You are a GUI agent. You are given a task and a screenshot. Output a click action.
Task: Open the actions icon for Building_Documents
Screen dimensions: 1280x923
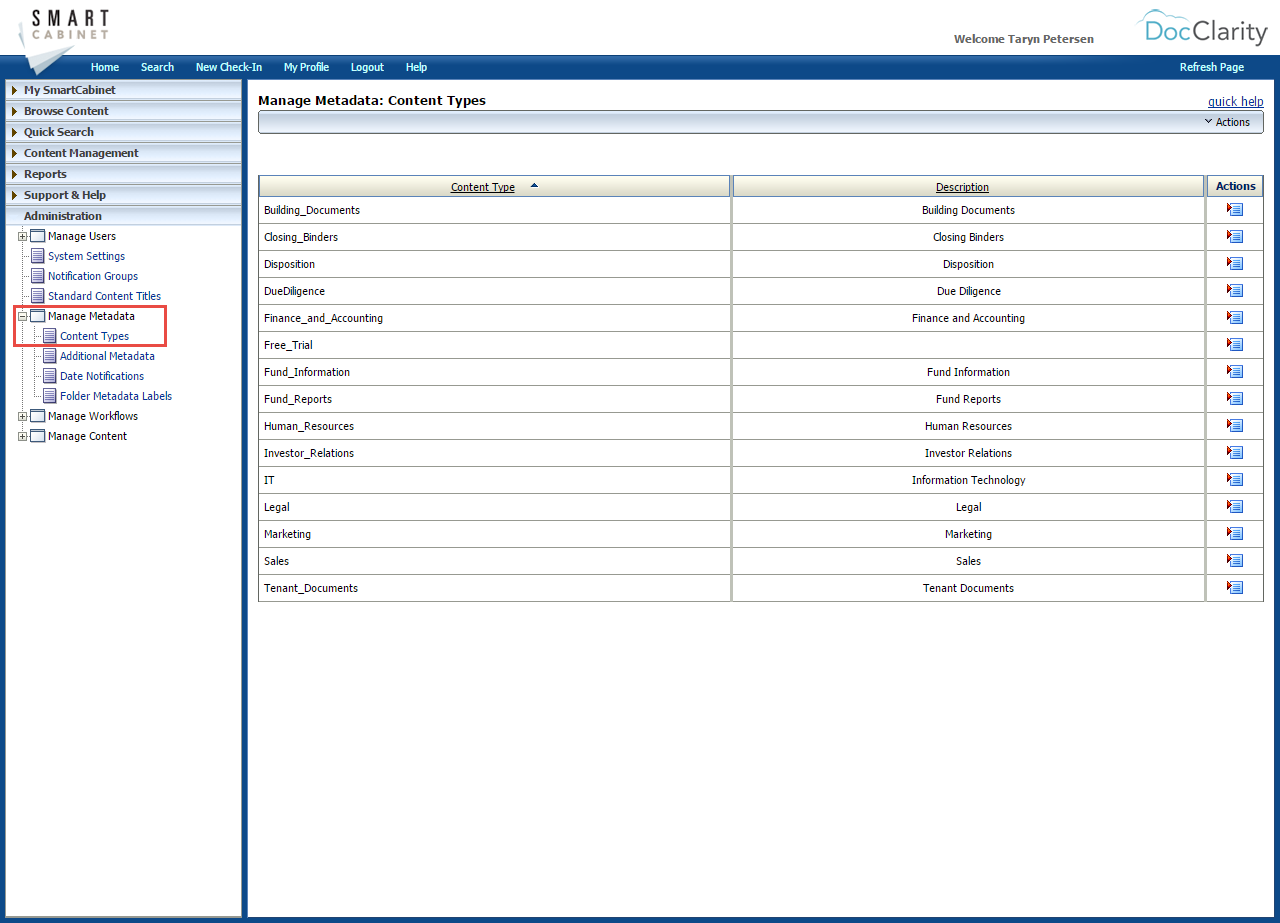click(x=1235, y=209)
